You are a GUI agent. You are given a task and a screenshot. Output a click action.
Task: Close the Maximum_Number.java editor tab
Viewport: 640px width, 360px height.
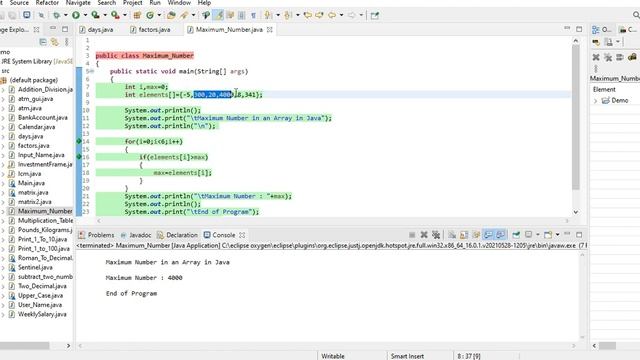270,29
